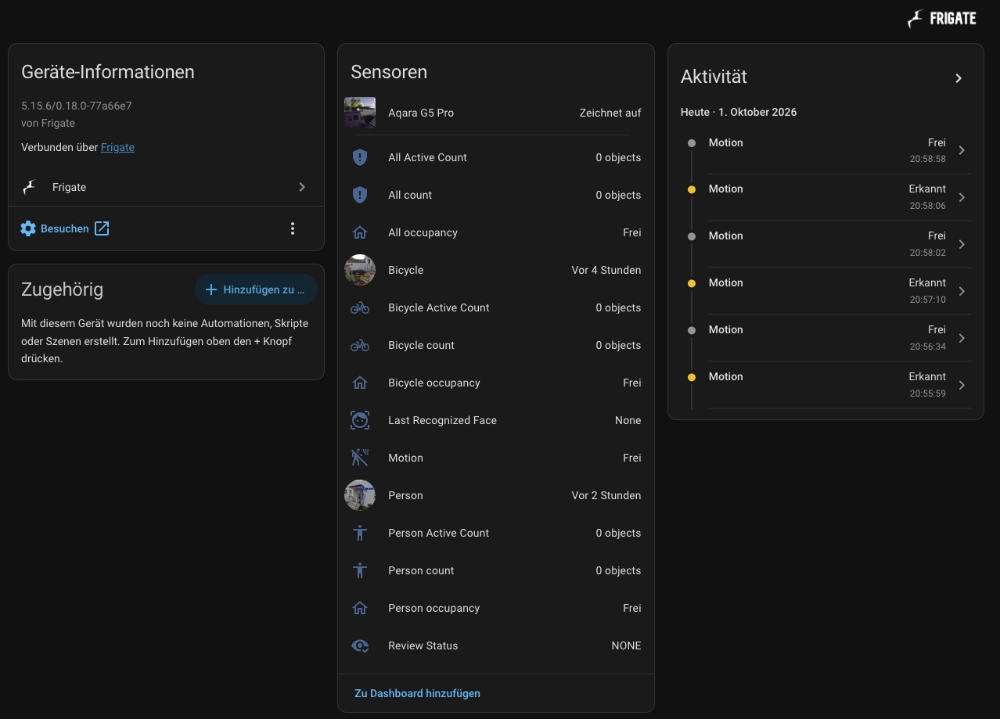This screenshot has width=1000, height=719.
Task: Open Motion entry chevron at 20:57:10
Action: [962, 292]
